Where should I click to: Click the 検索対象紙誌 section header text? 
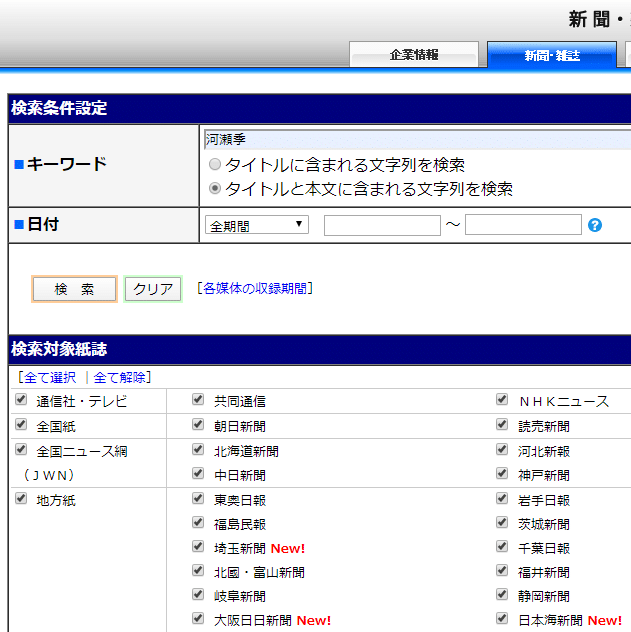click(x=59, y=349)
